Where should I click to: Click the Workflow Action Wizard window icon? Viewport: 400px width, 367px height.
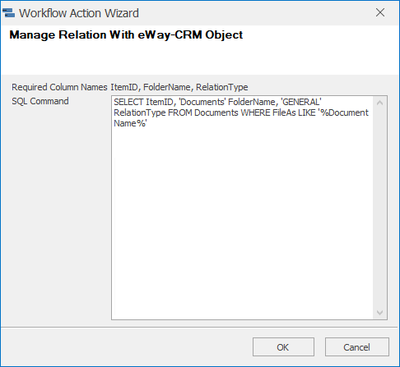tap(8, 13)
